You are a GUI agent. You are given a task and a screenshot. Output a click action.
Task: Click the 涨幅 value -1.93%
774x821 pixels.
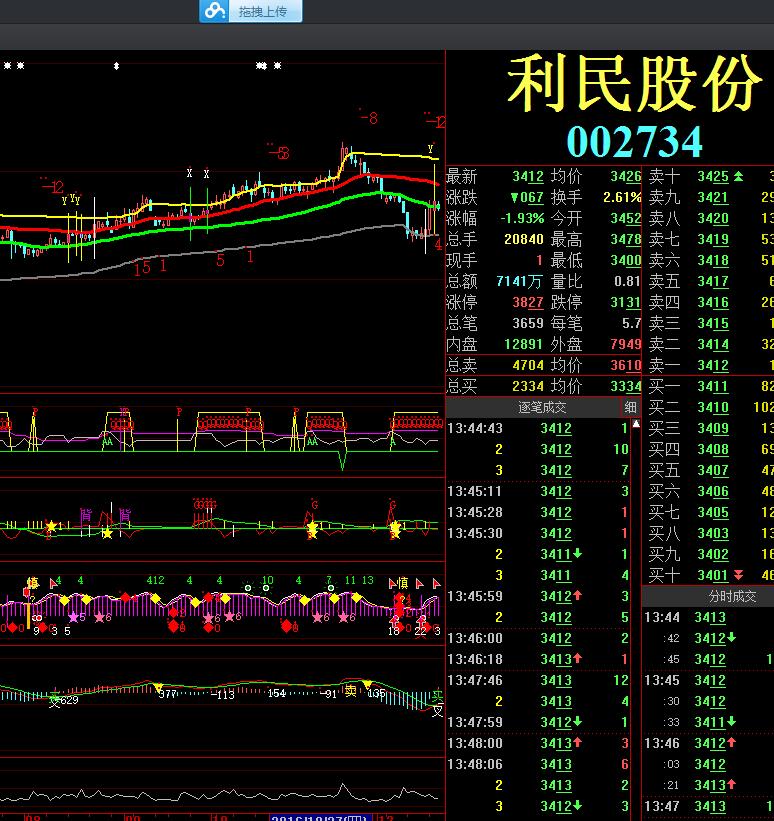click(522, 218)
